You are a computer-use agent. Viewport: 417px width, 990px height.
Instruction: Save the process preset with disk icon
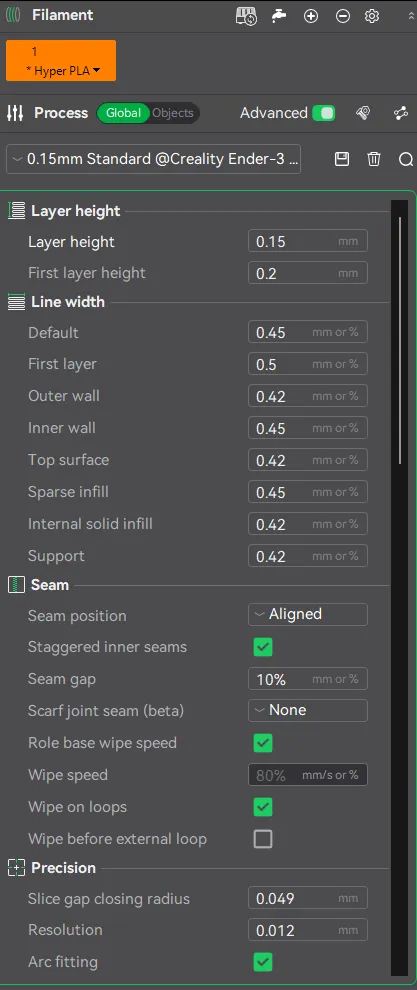pyautogui.click(x=342, y=159)
